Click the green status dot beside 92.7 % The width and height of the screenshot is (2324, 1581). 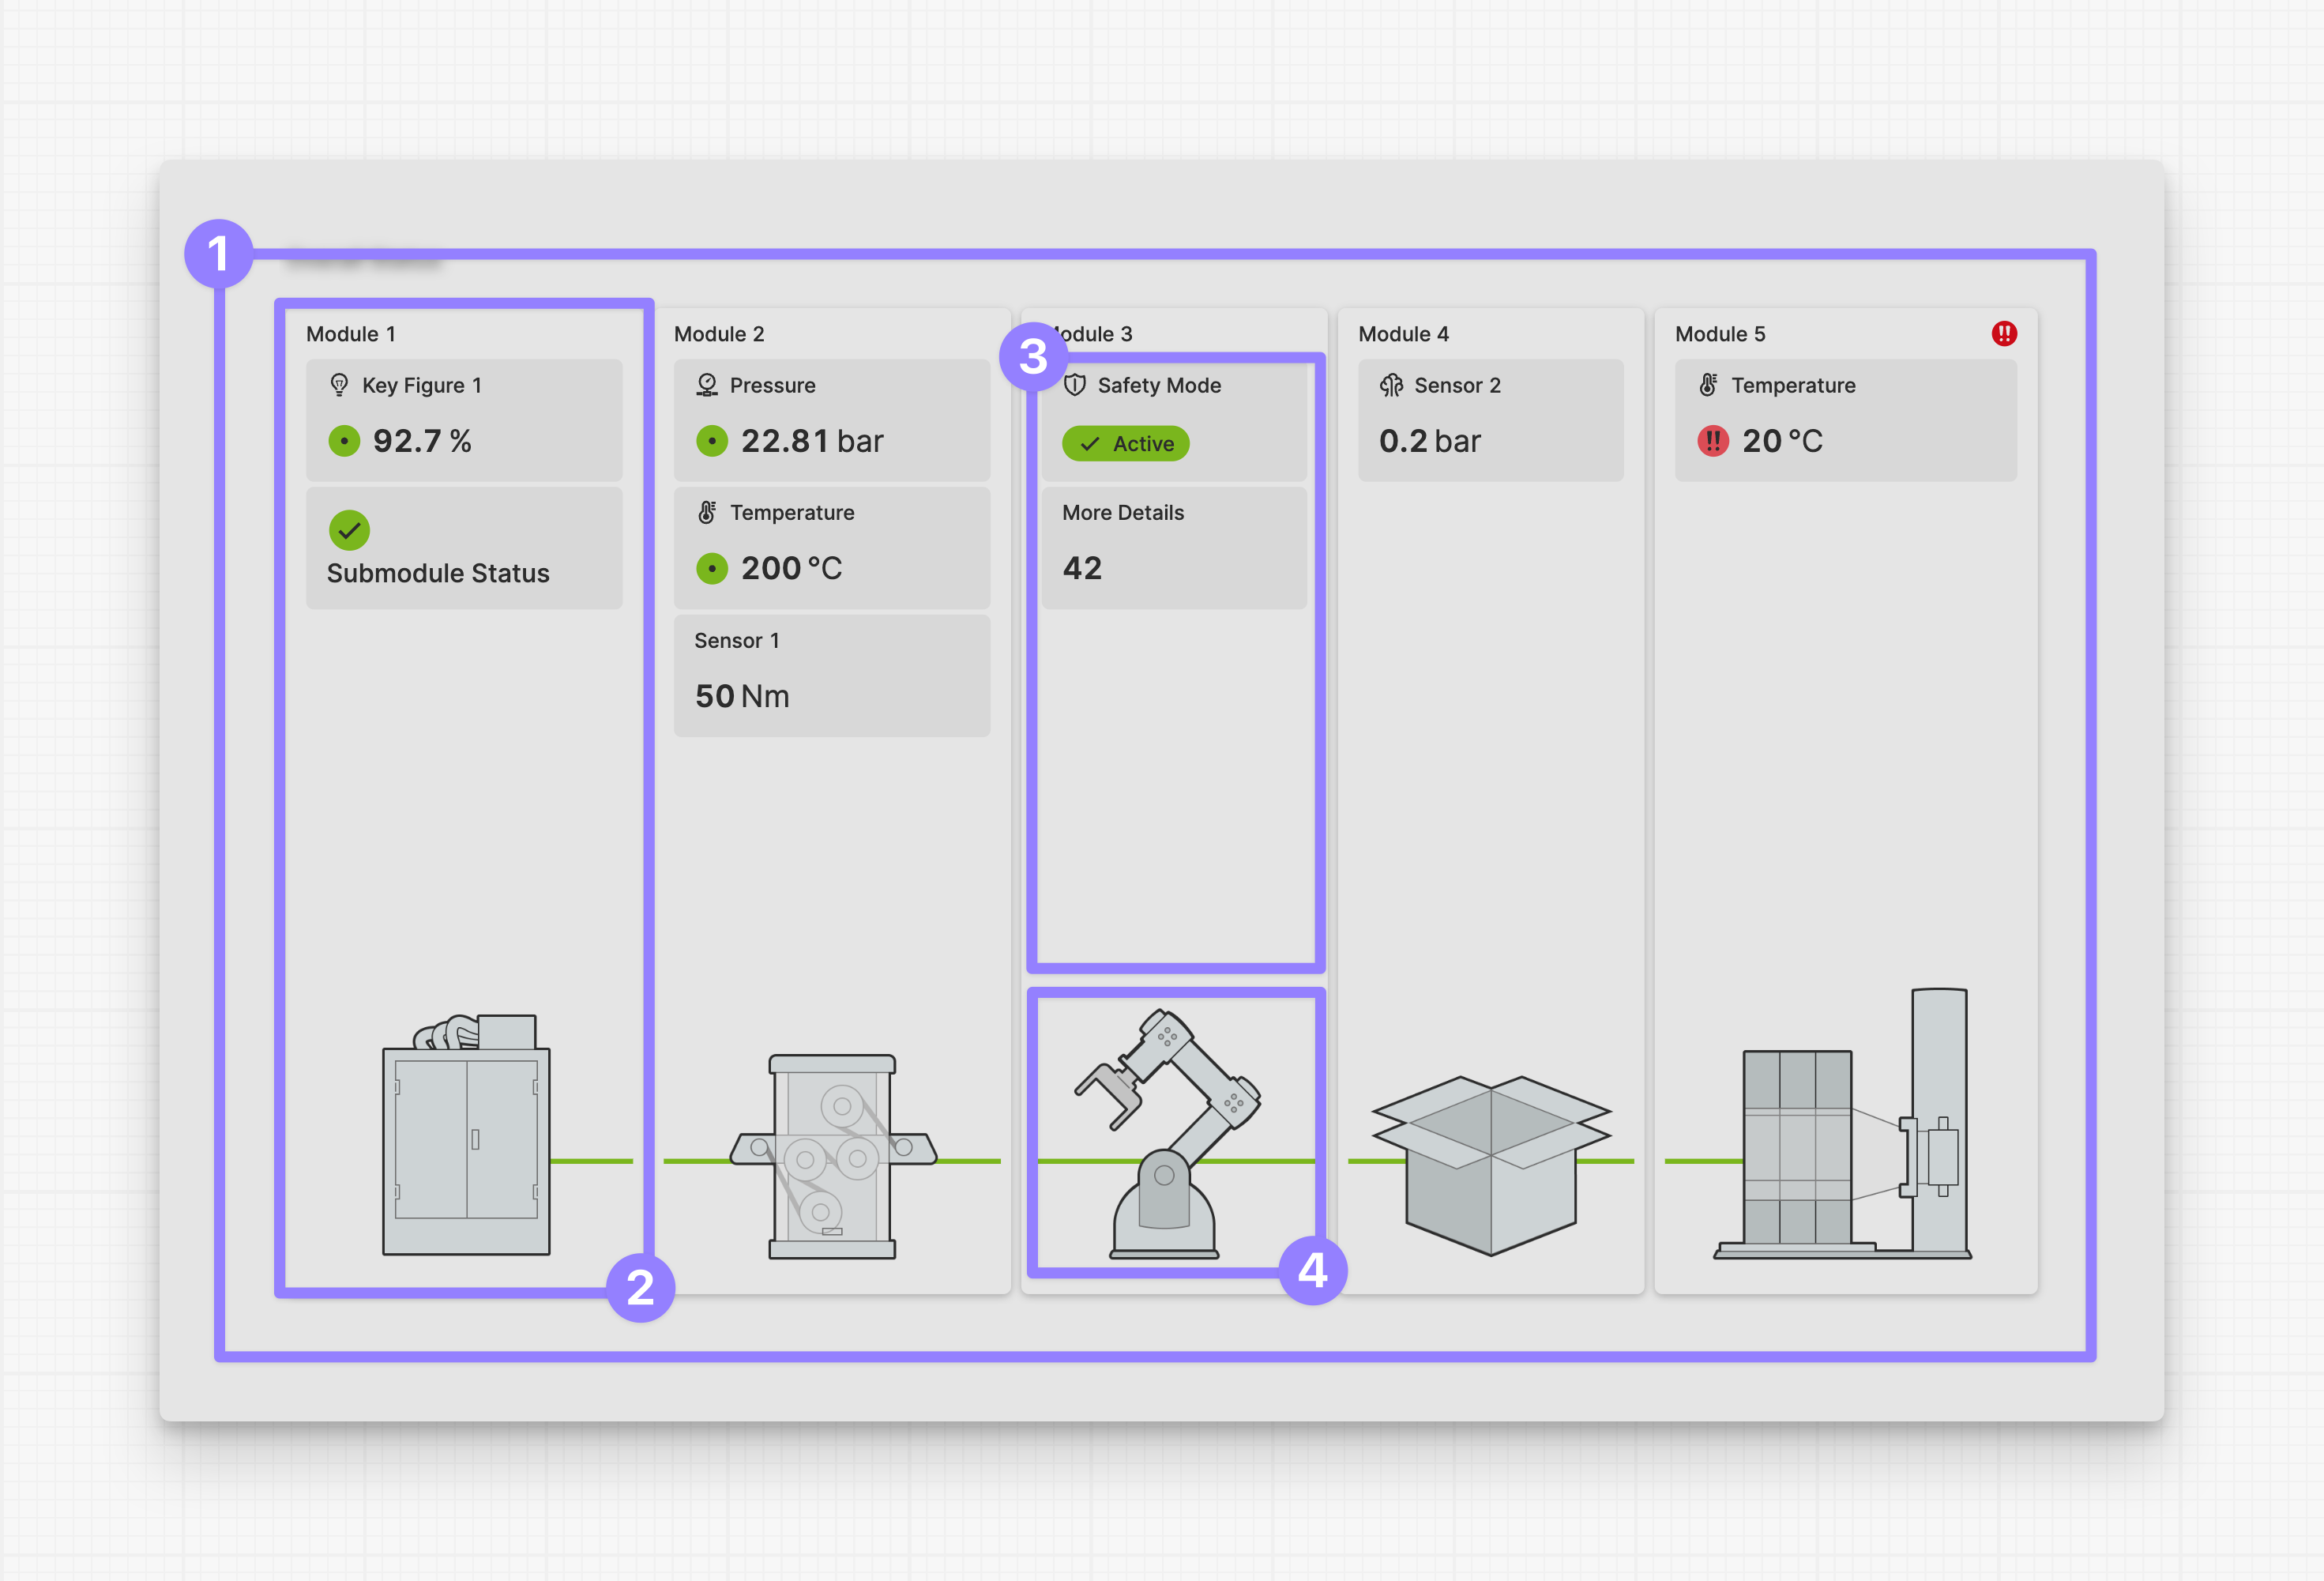pos(344,441)
